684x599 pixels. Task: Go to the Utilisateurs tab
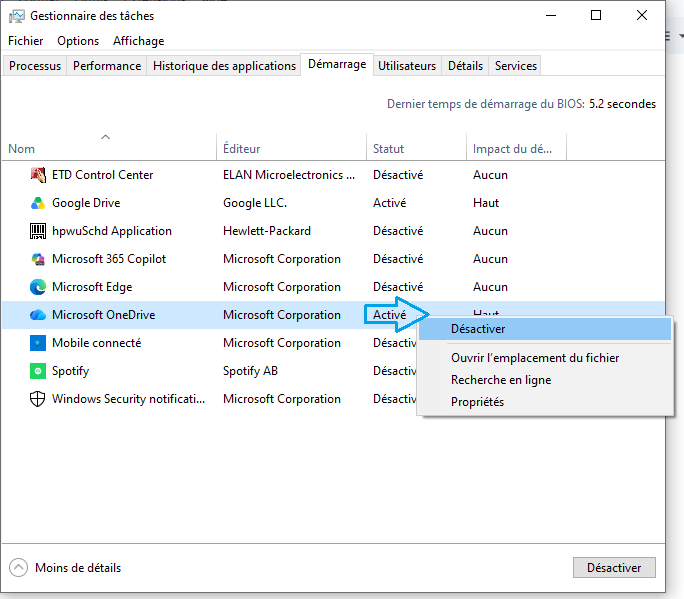tap(407, 65)
